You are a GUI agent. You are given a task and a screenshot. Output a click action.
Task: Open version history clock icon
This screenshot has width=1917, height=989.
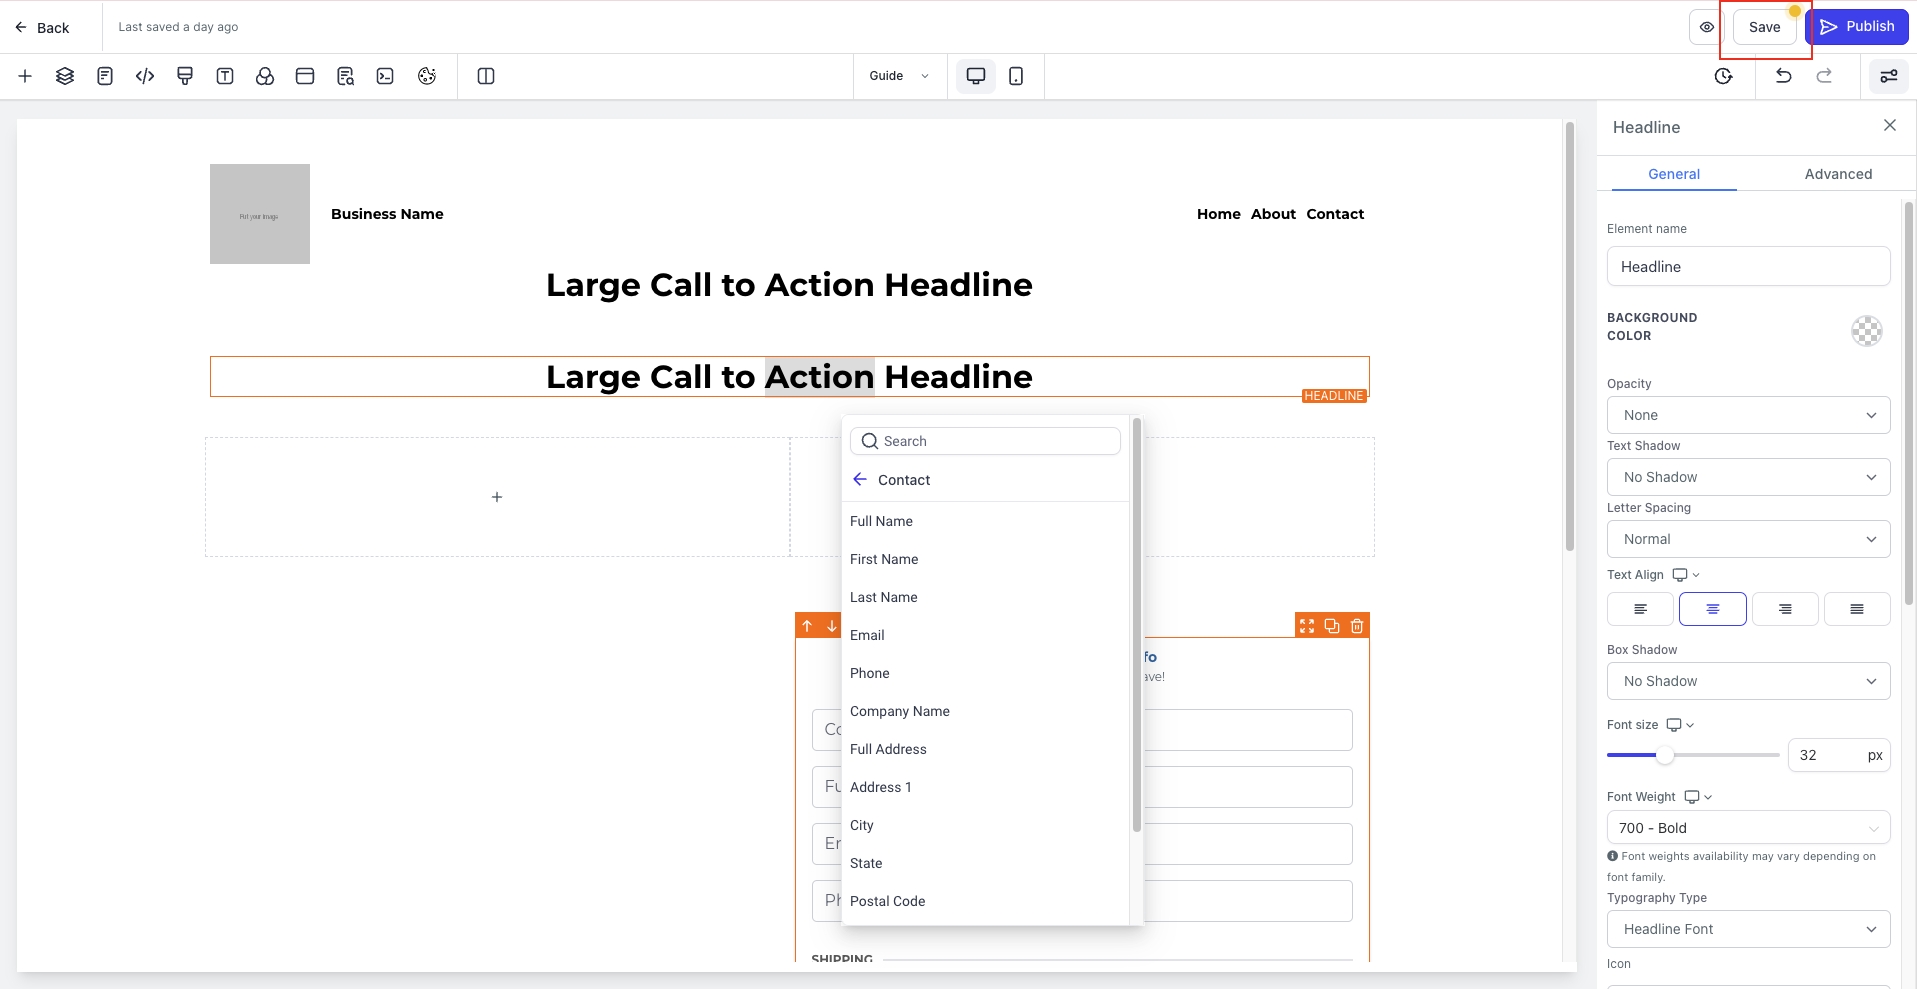pyautogui.click(x=1723, y=76)
